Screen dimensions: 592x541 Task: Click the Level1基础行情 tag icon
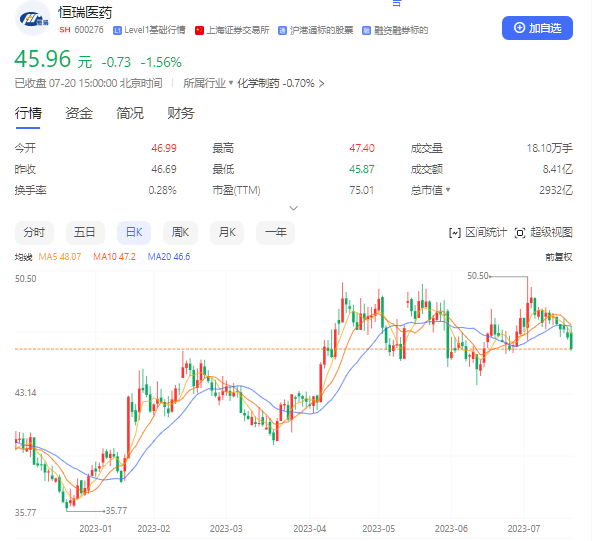[117, 31]
